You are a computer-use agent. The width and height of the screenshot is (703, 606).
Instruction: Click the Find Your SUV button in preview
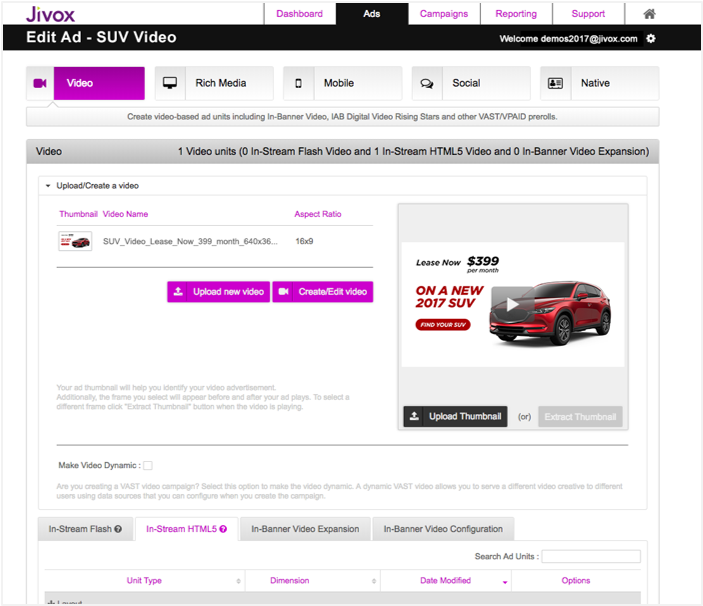click(443, 325)
